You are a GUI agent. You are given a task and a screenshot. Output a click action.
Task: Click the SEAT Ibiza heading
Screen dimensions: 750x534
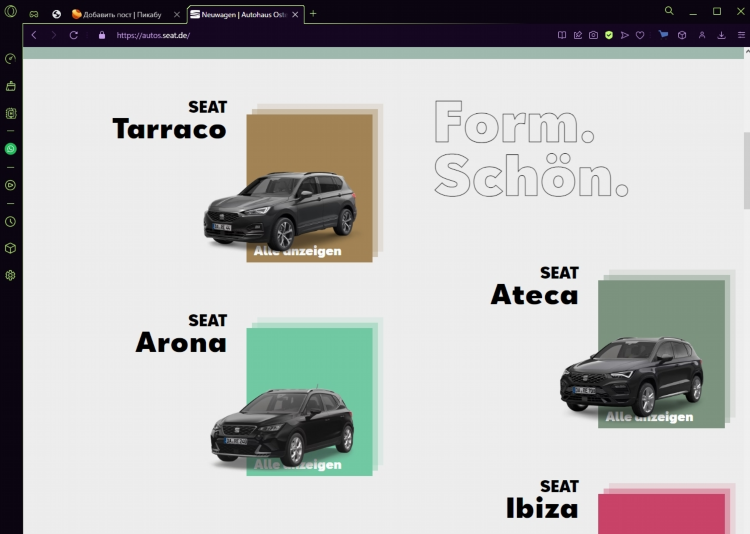(543, 500)
